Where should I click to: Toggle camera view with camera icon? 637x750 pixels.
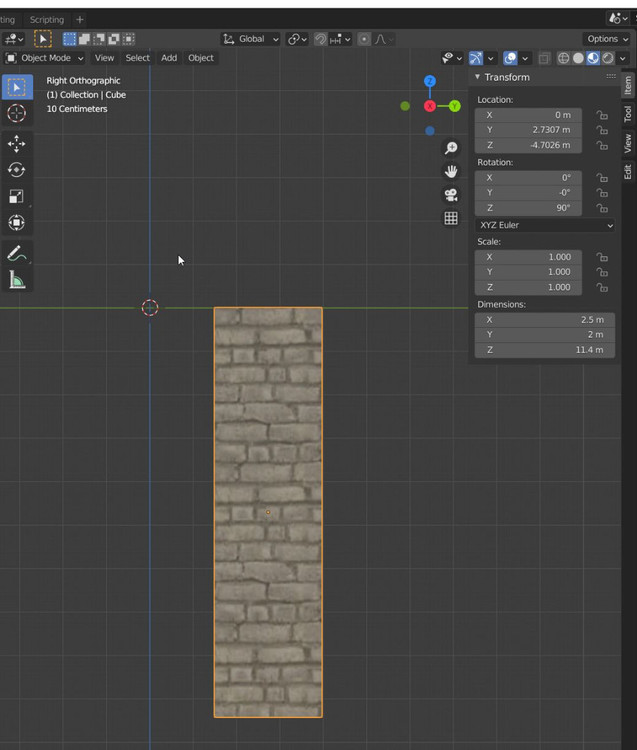(451, 194)
